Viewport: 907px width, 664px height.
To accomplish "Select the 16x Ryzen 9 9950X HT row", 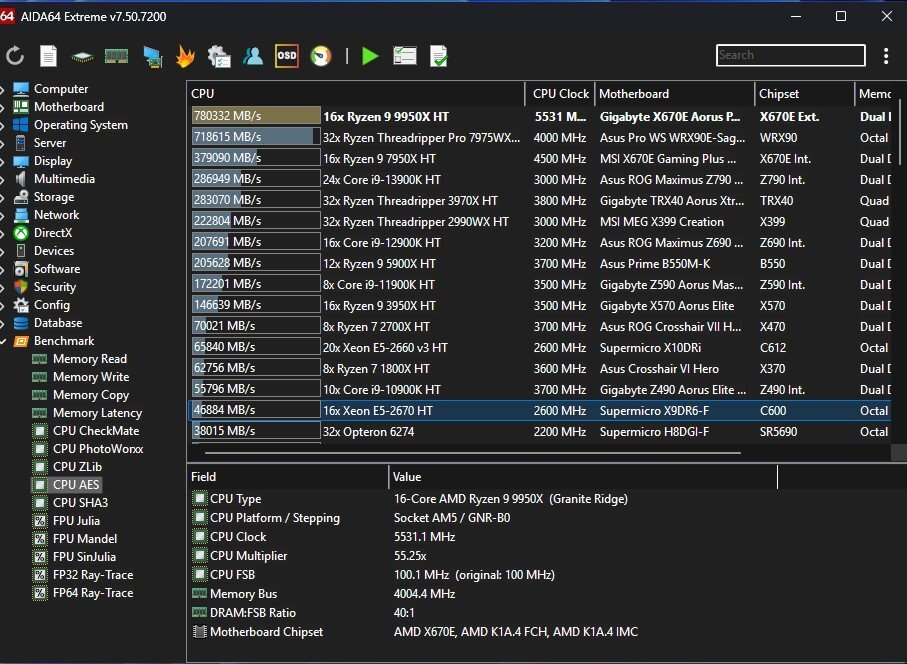I will click(540, 116).
